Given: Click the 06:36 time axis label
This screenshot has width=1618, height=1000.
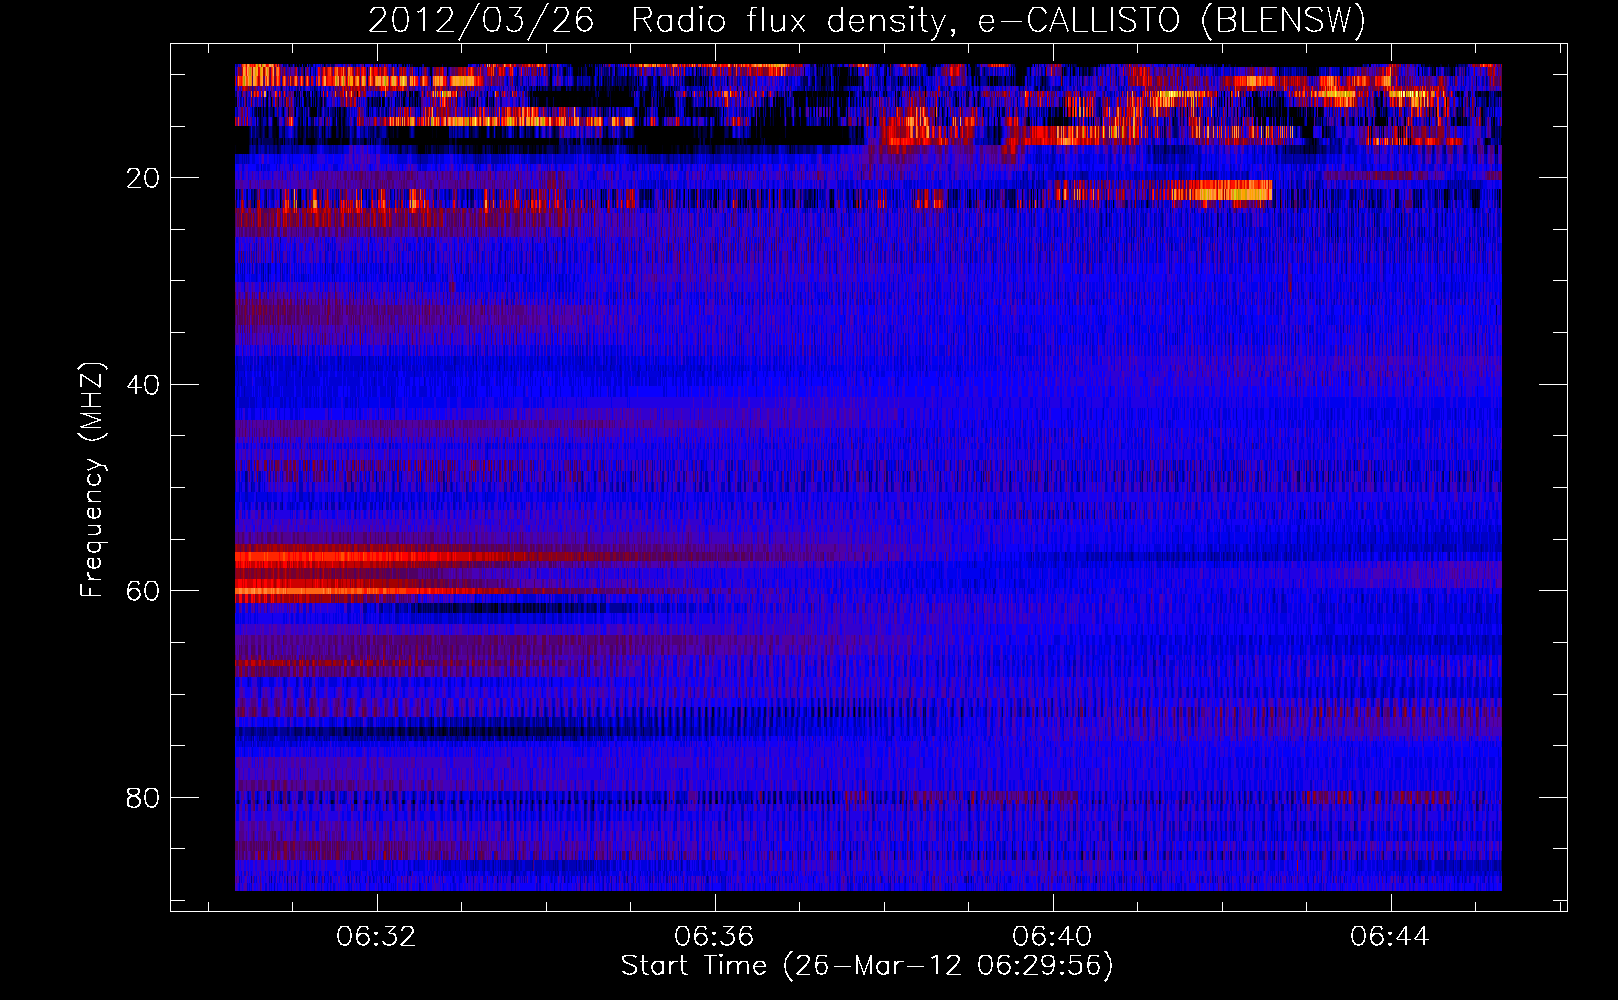Looking at the screenshot, I should point(714,937).
